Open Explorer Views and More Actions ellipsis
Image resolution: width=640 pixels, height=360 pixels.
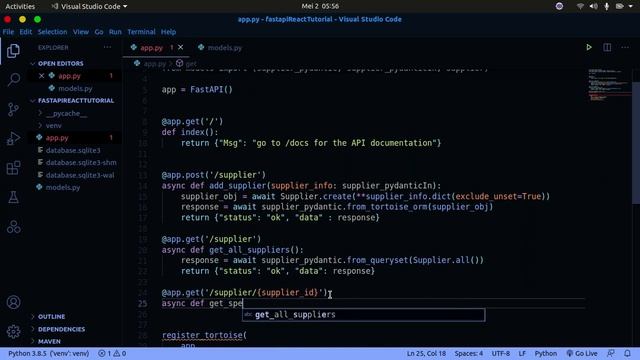107,47
